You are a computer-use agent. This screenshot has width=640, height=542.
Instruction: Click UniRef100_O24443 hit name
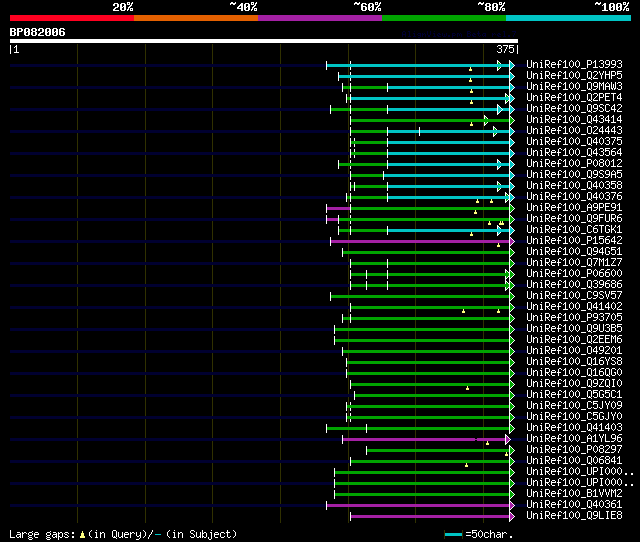[x=574, y=131]
